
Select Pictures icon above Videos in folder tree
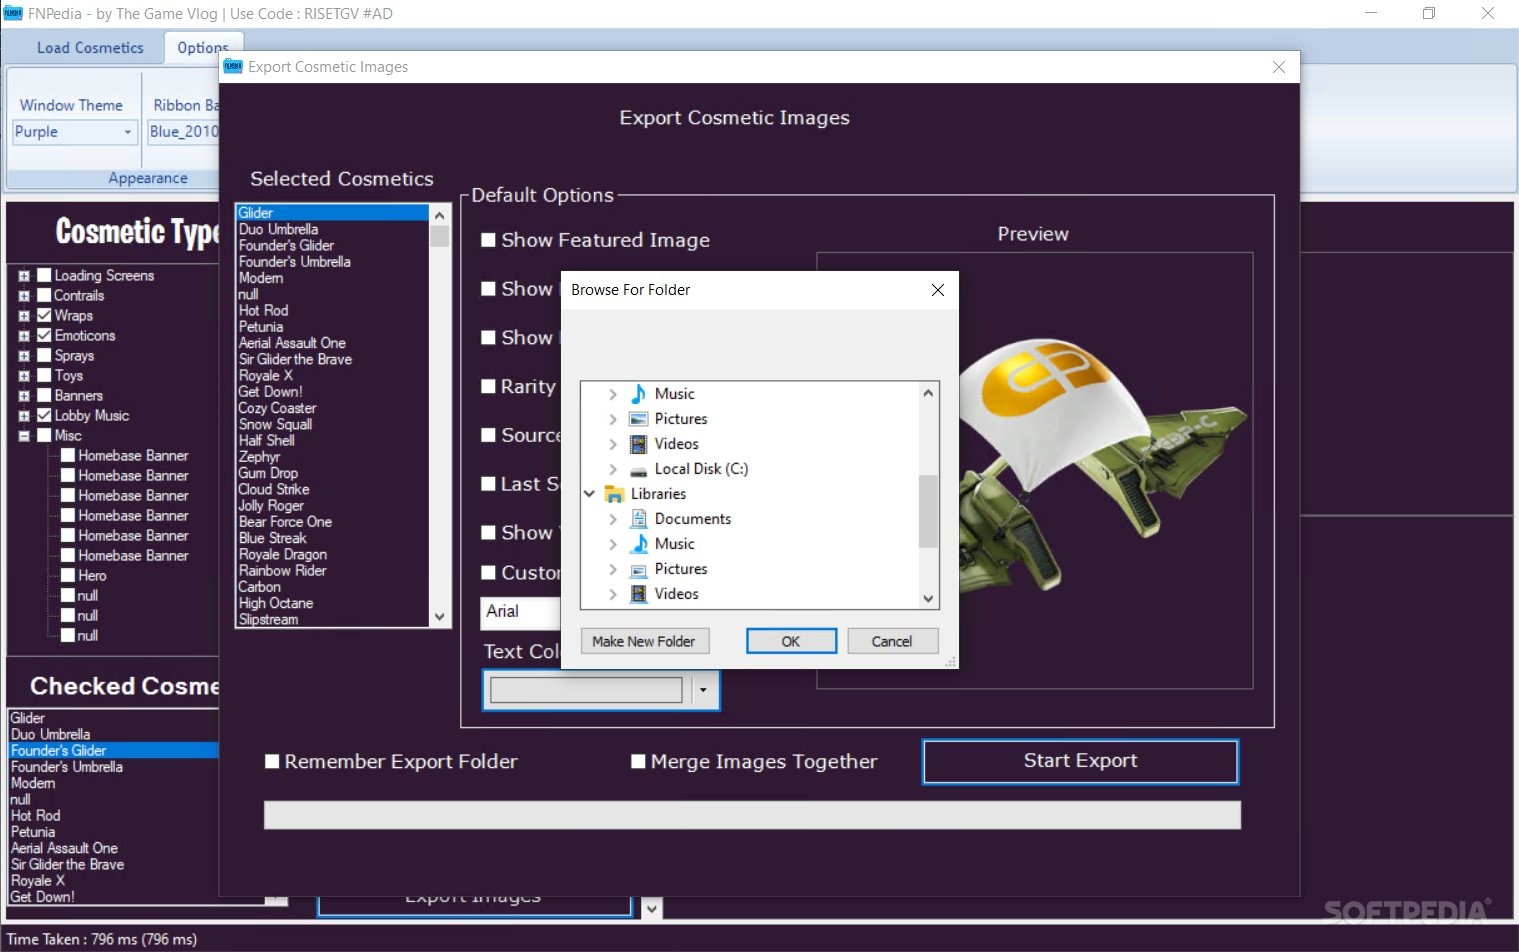click(638, 419)
